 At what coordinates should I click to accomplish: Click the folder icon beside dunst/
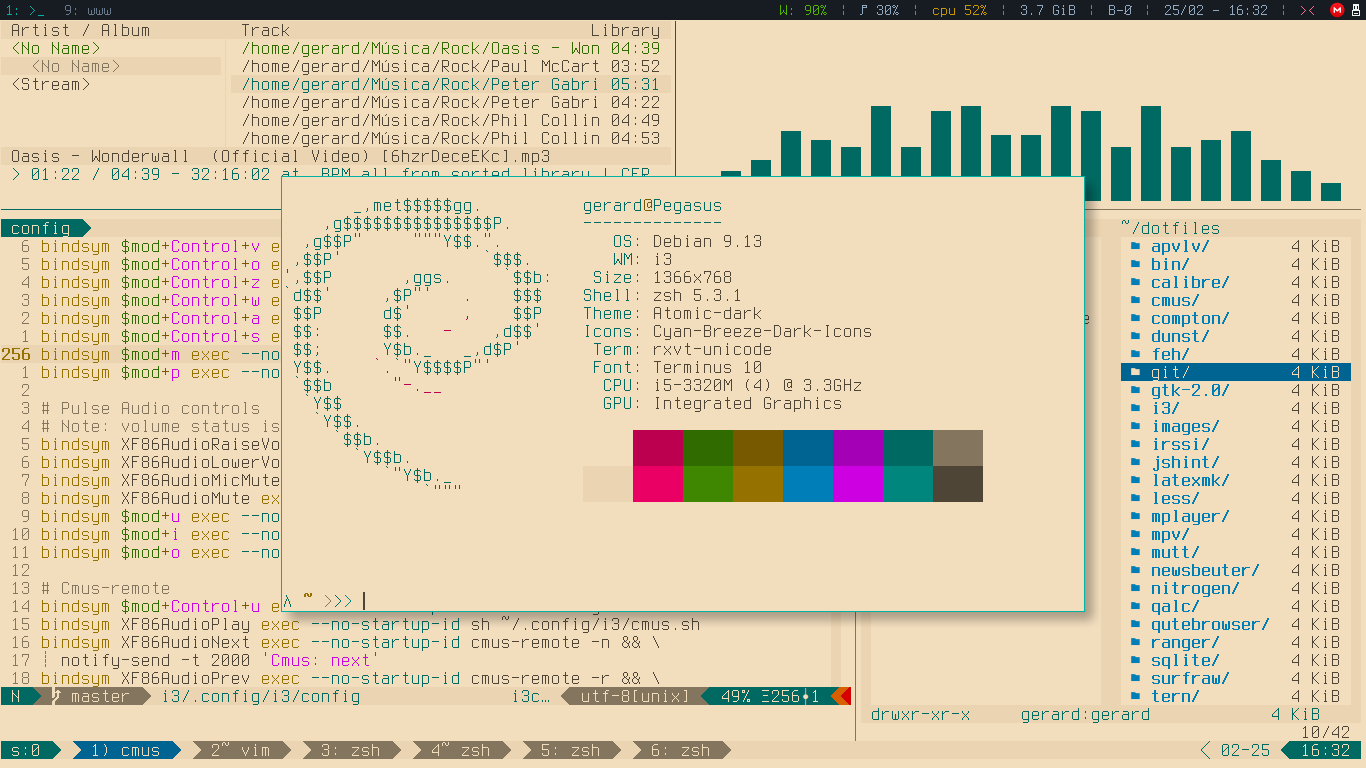[1135, 336]
